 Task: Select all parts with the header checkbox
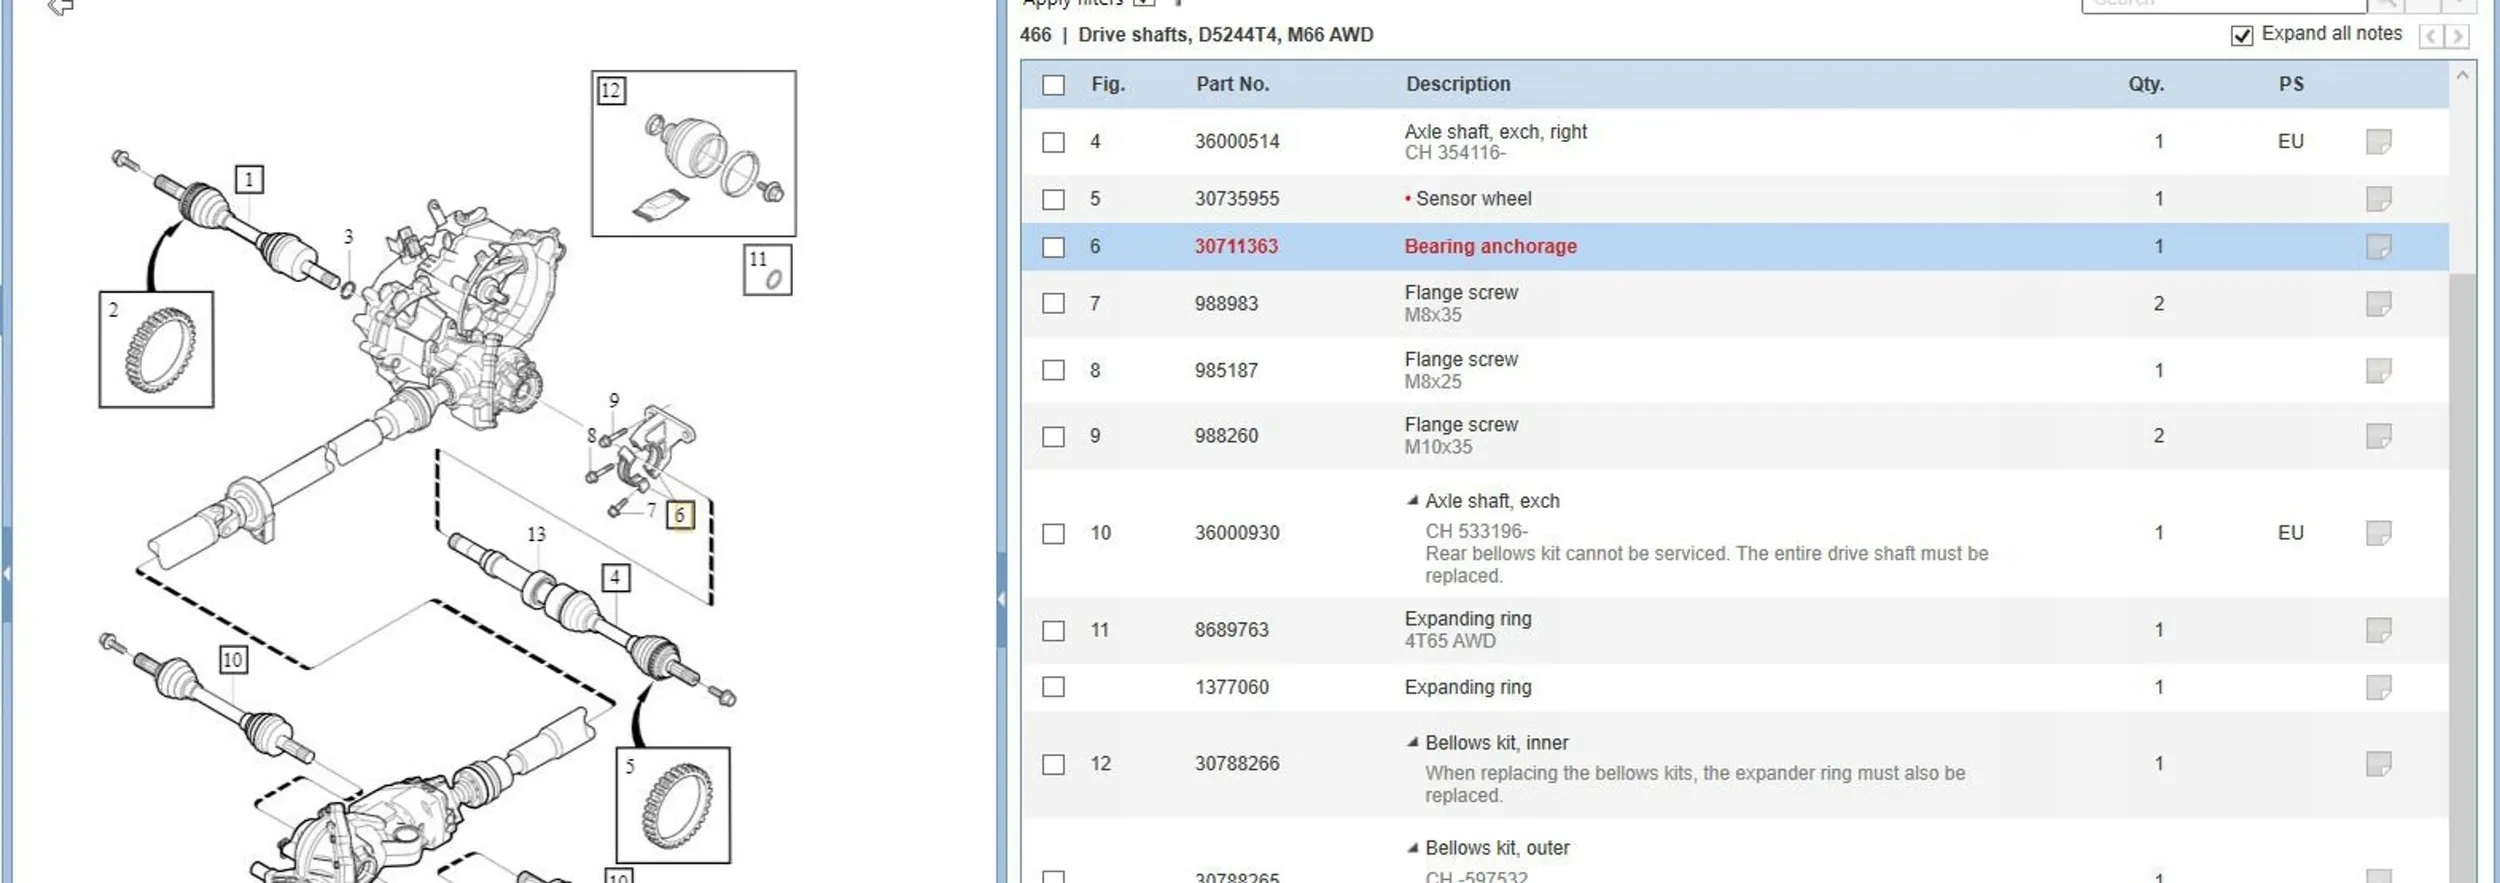pos(1053,85)
